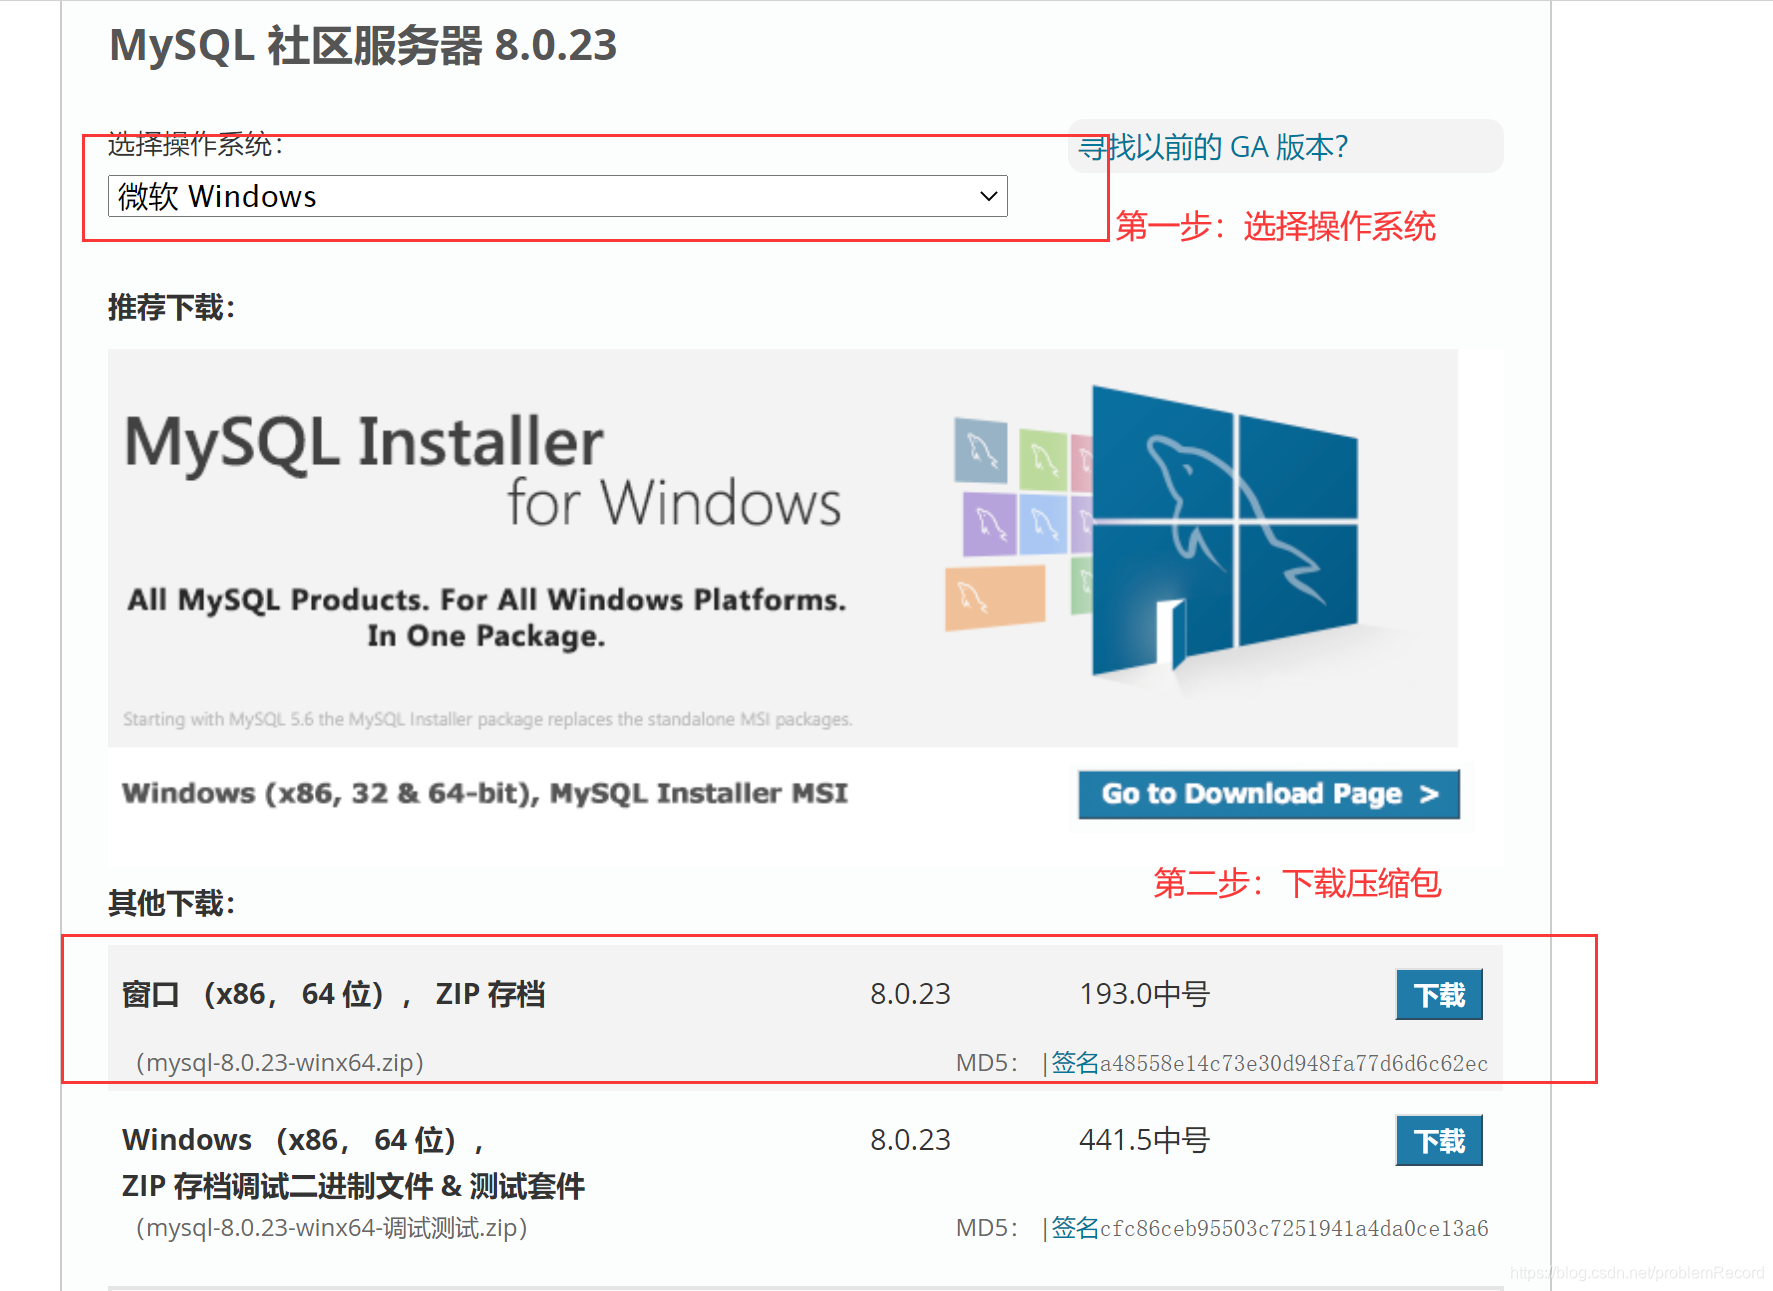Click the Go to Download Page button
The width and height of the screenshot is (1773, 1291).
(1269, 794)
